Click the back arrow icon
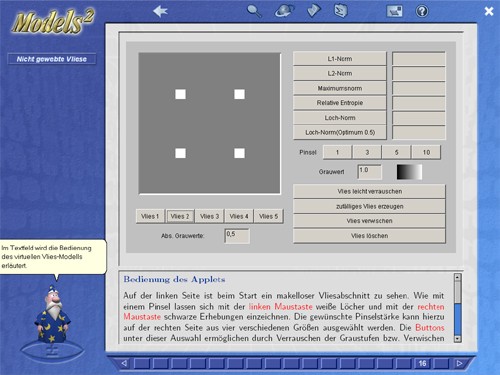 pyautogui.click(x=160, y=11)
